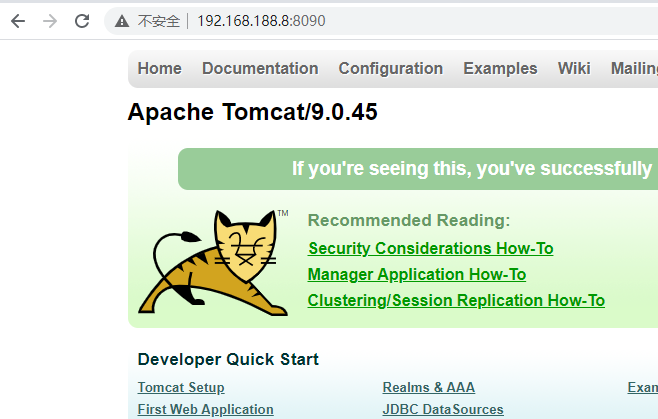Open the Home navigation item
658x419 pixels.
pos(159,68)
